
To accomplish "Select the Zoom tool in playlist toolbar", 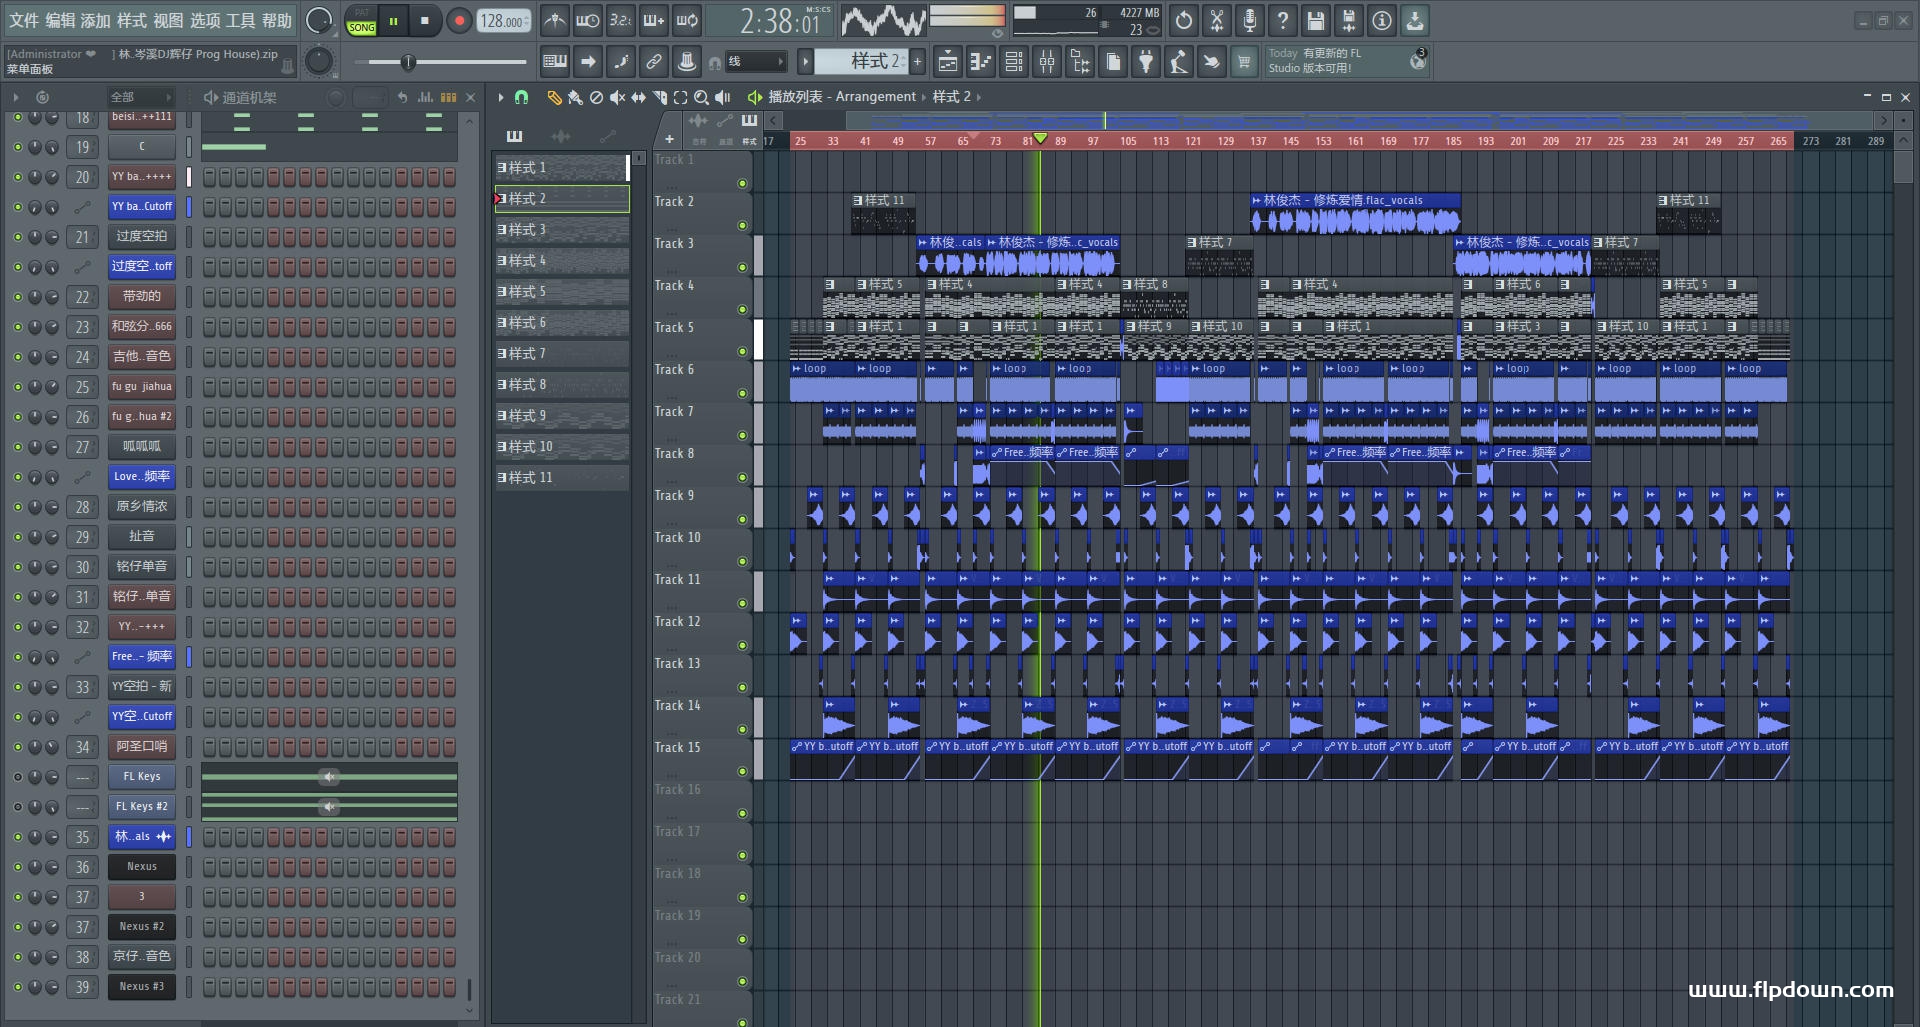I will pyautogui.click(x=701, y=97).
